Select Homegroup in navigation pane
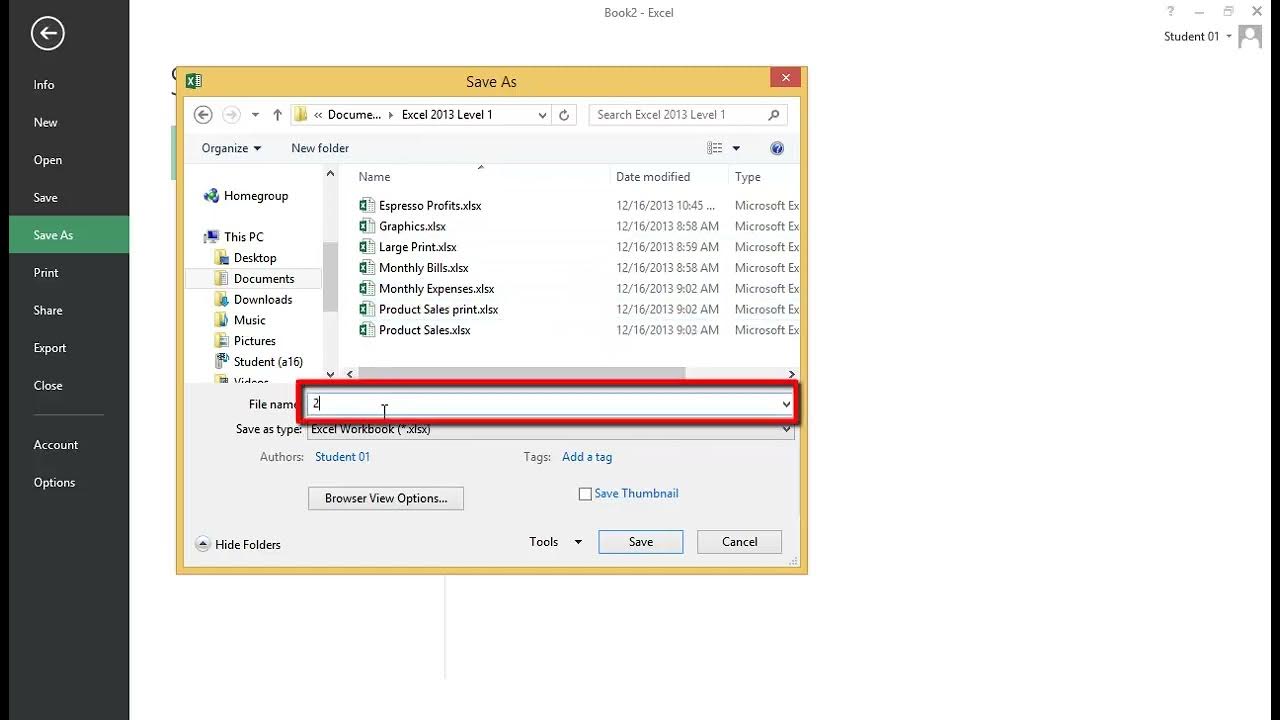This screenshot has width=1280, height=720. pos(246,196)
